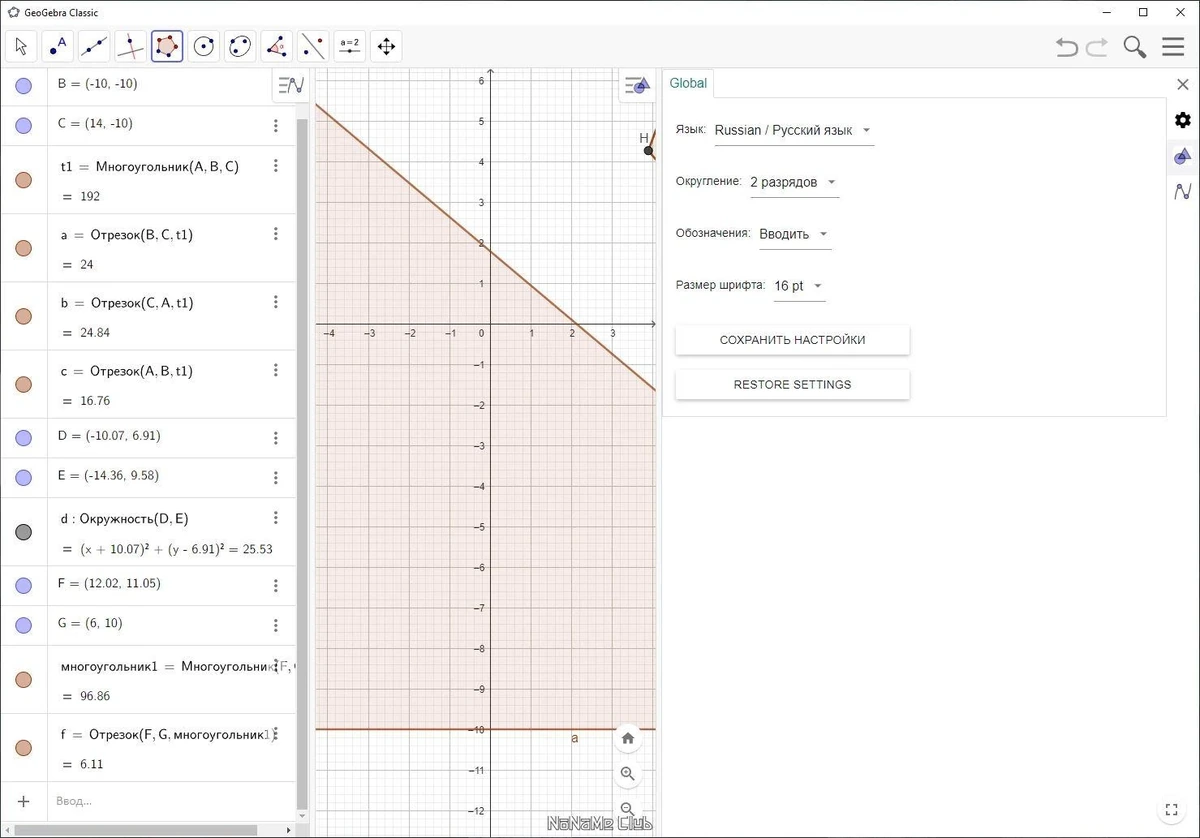Click the Redo arrow
Image resolution: width=1200 pixels, height=838 pixels.
[1097, 47]
